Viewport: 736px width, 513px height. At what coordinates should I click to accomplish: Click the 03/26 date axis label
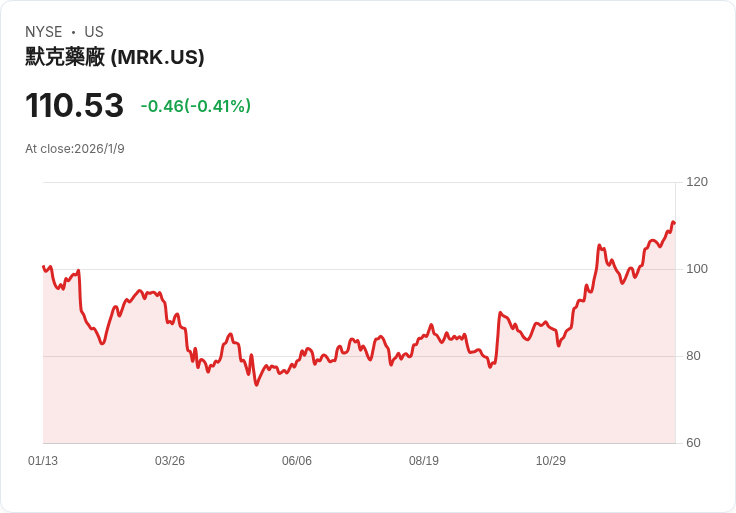coord(169,460)
